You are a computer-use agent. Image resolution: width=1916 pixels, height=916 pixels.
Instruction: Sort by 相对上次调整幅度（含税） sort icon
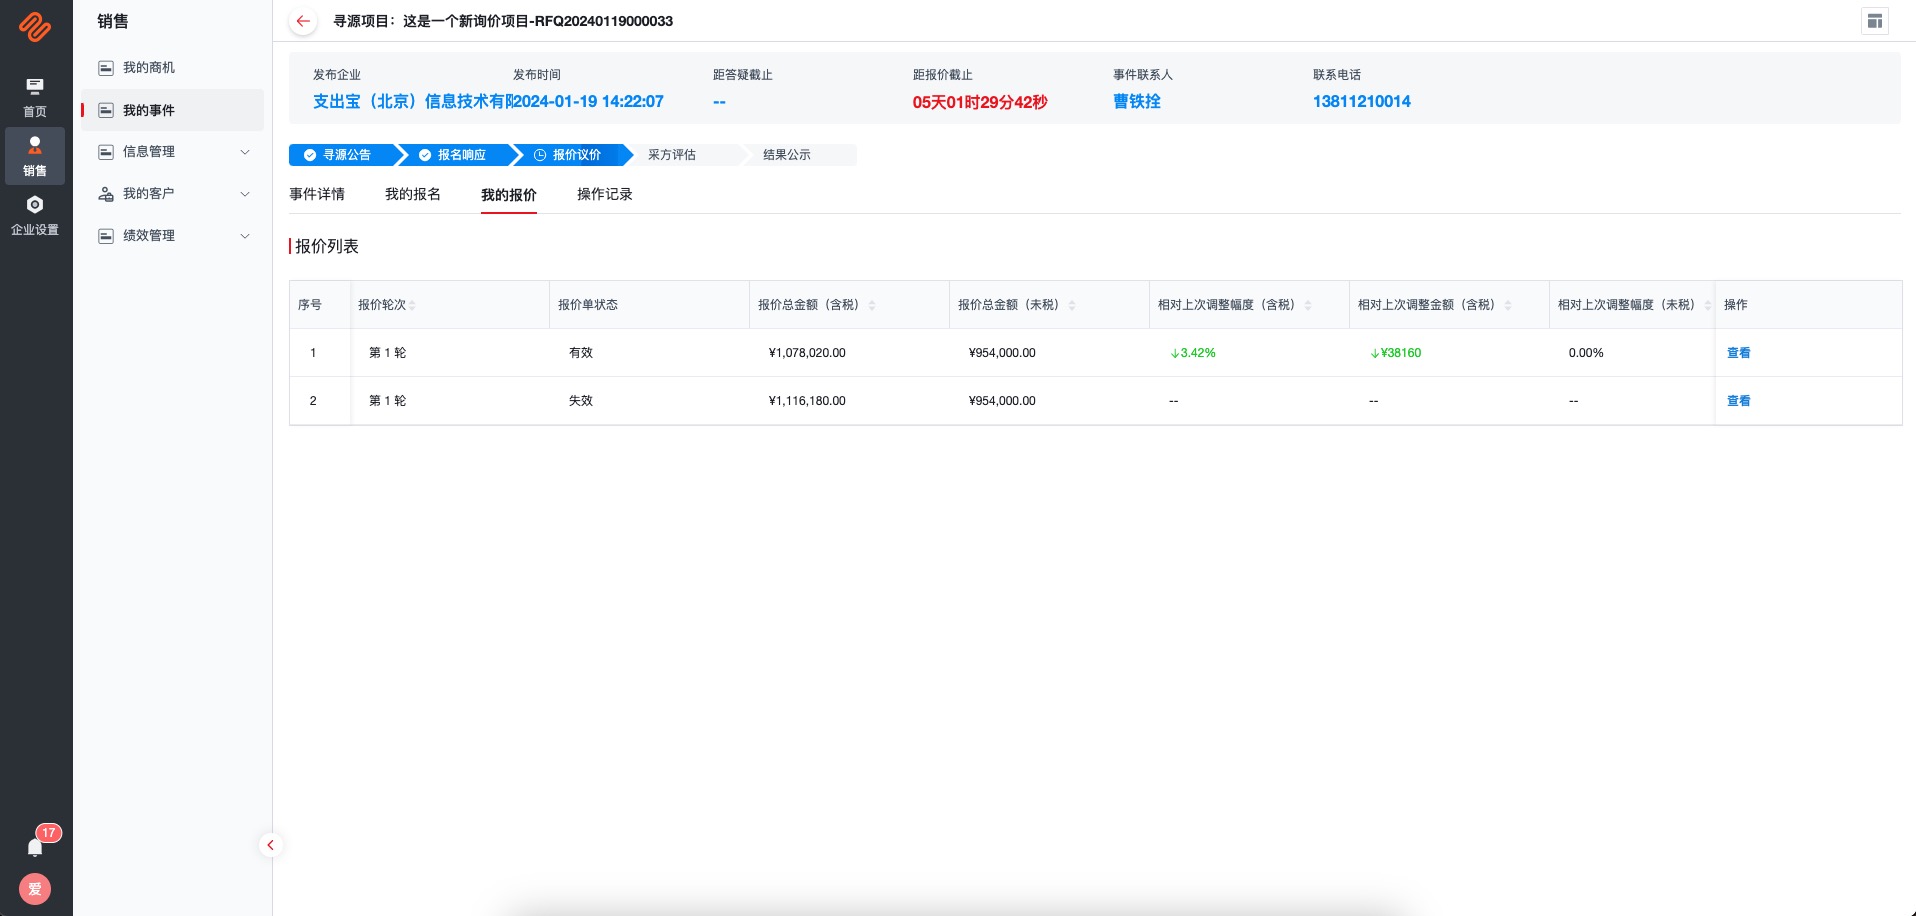pyautogui.click(x=1308, y=305)
